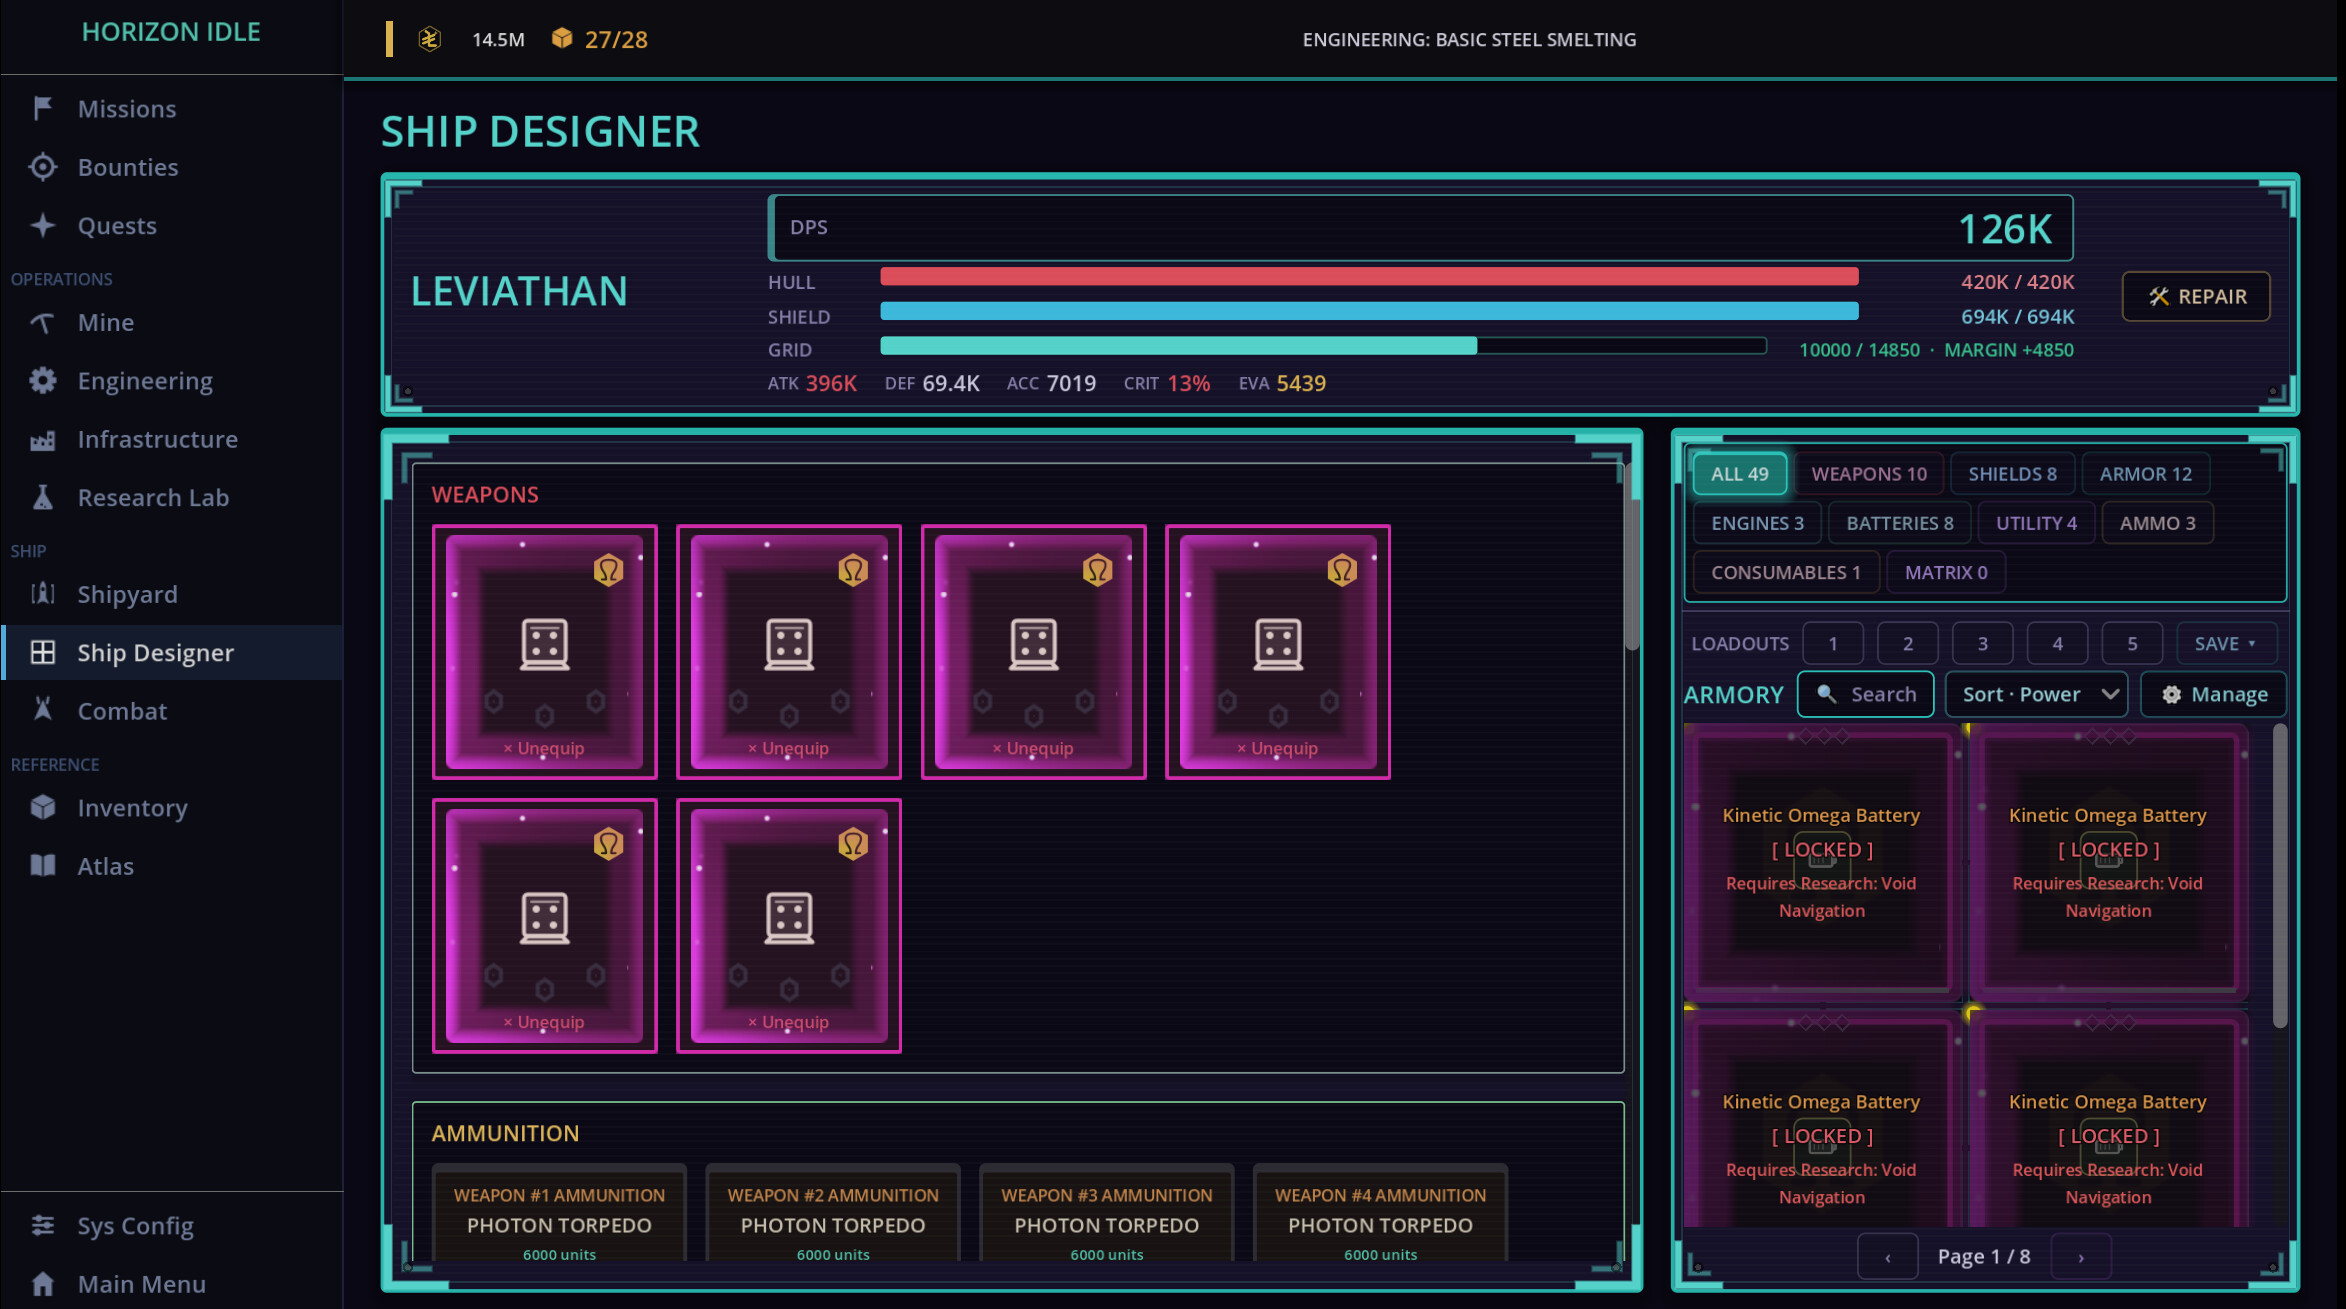
Task: Select loadout slot 4
Action: pos(2057,643)
